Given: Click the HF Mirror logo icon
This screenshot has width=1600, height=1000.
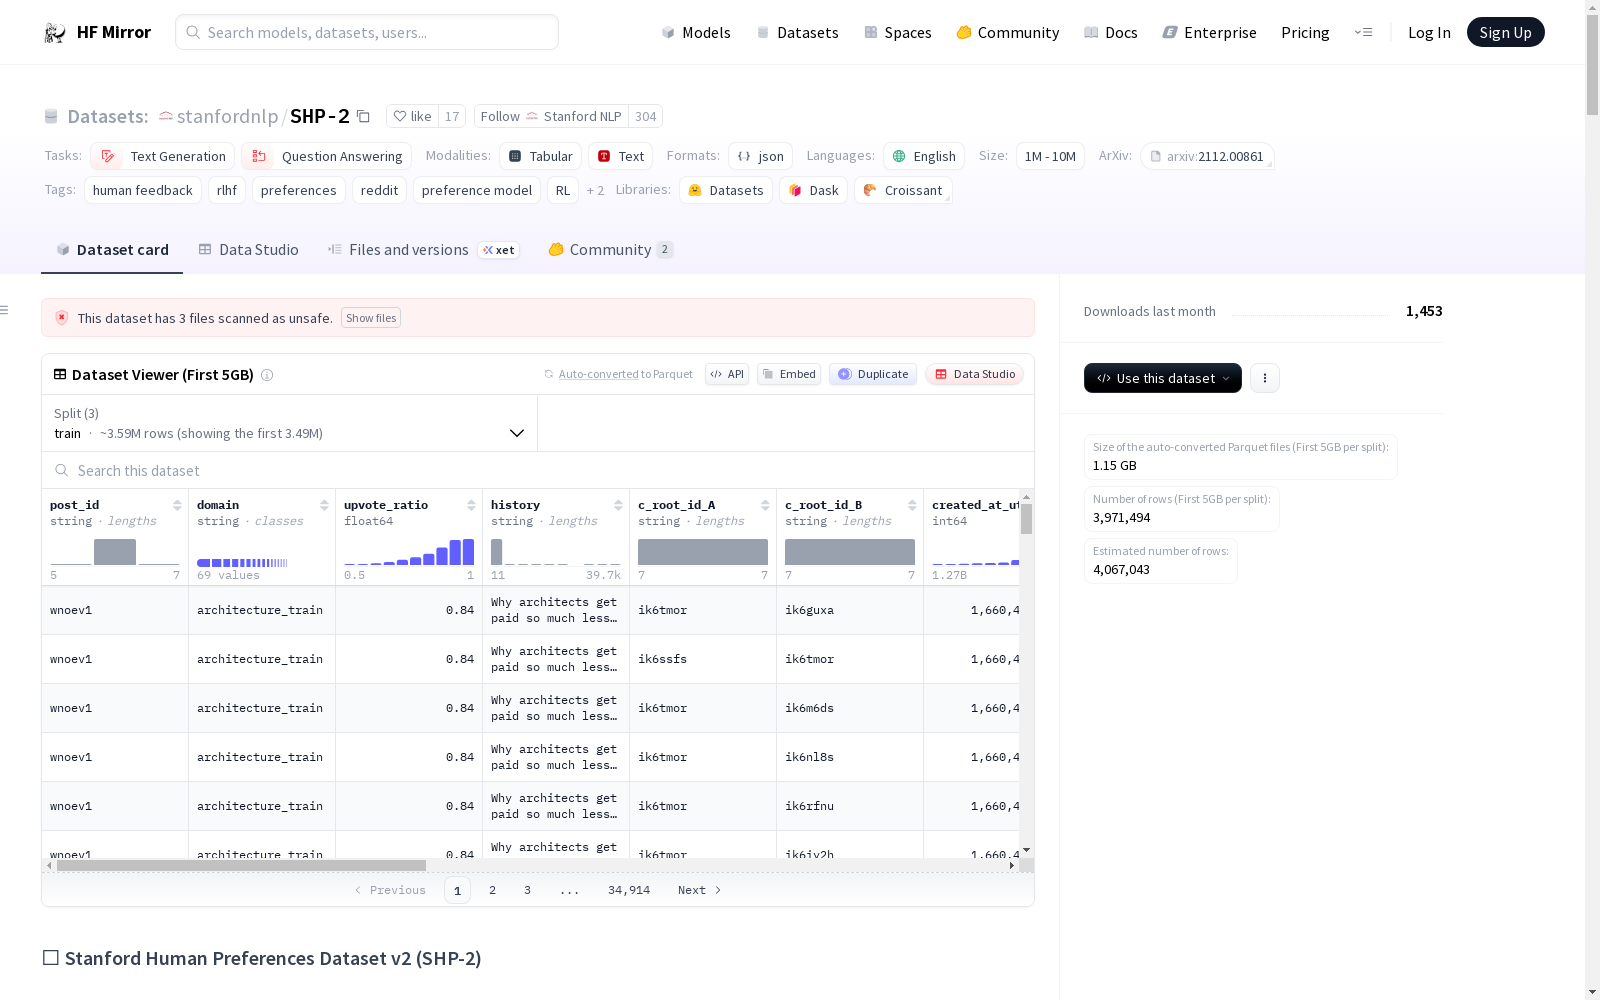Looking at the screenshot, I should (55, 33).
